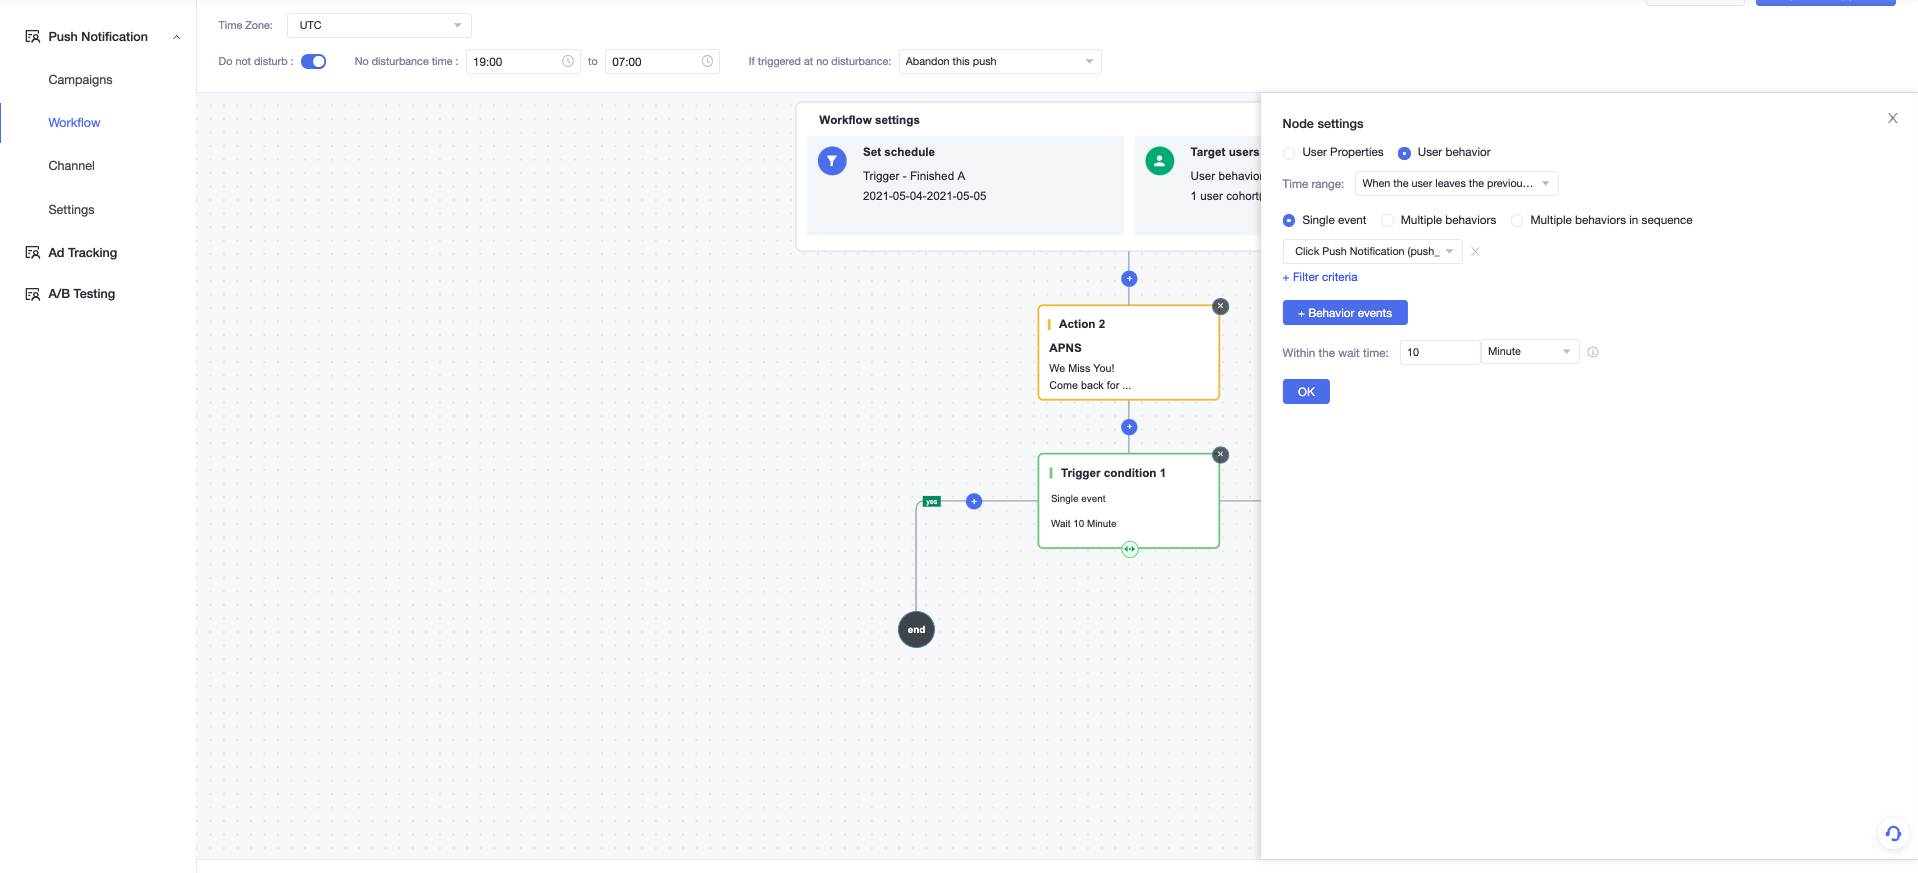This screenshot has height=873, width=1918.
Task: Click the Set schedule funnel icon
Action: [832, 160]
